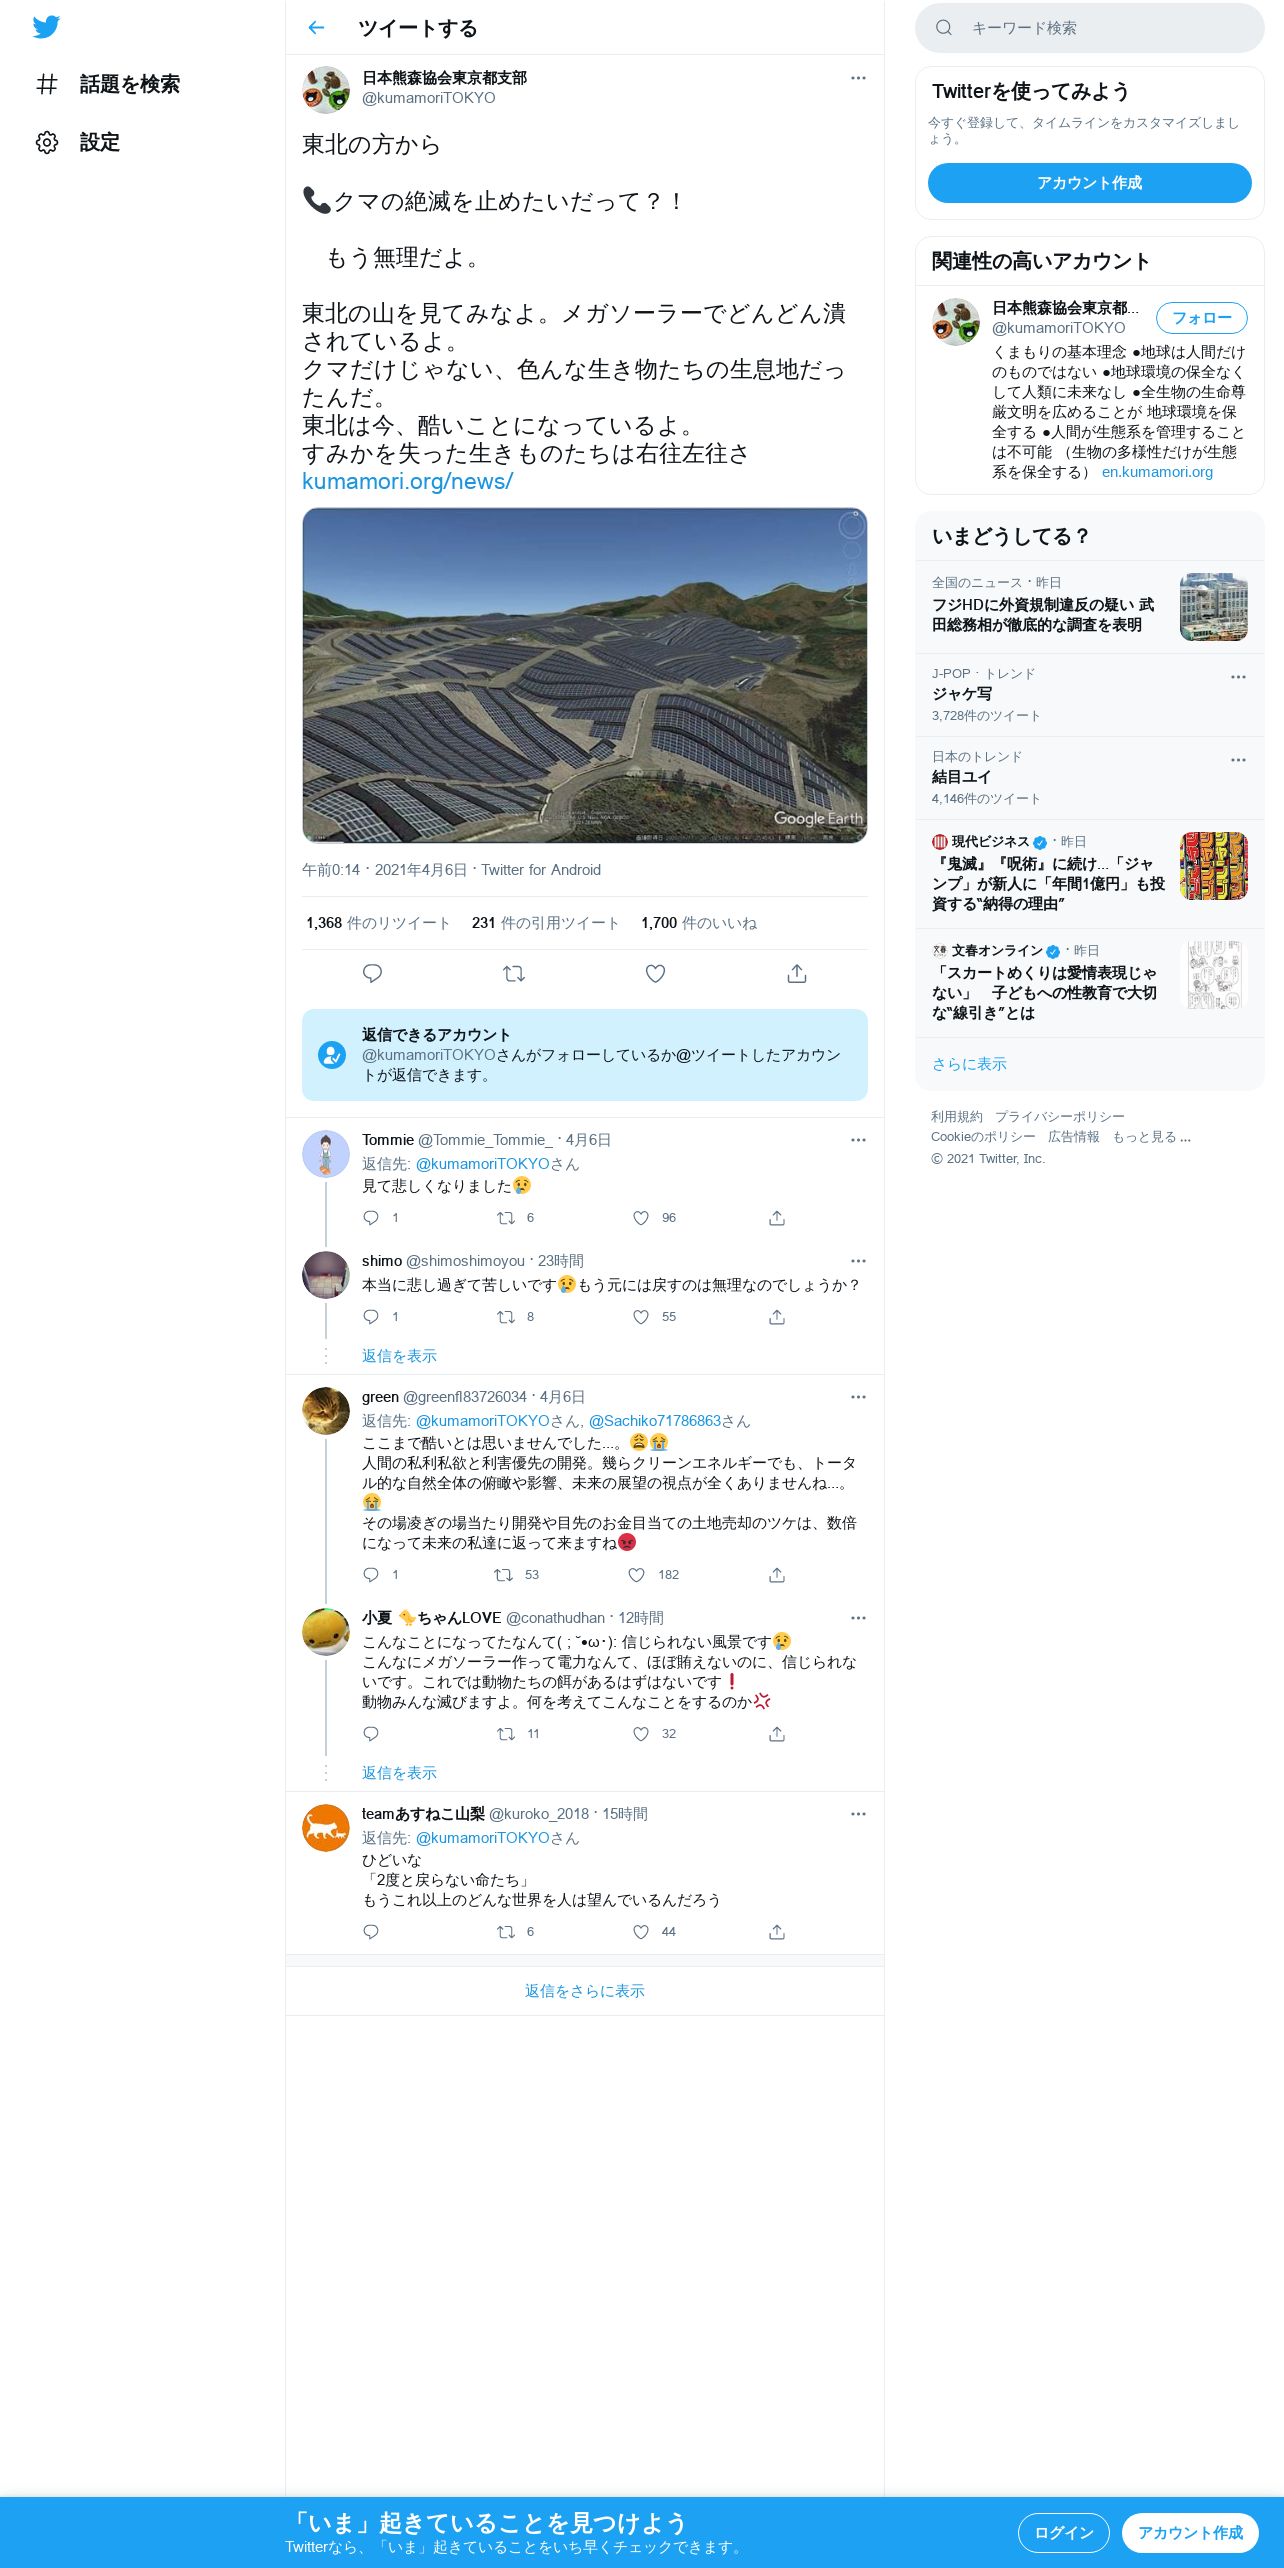The width and height of the screenshot is (1284, 2568).
Task: Open more options on the main tweet
Action: [858, 78]
